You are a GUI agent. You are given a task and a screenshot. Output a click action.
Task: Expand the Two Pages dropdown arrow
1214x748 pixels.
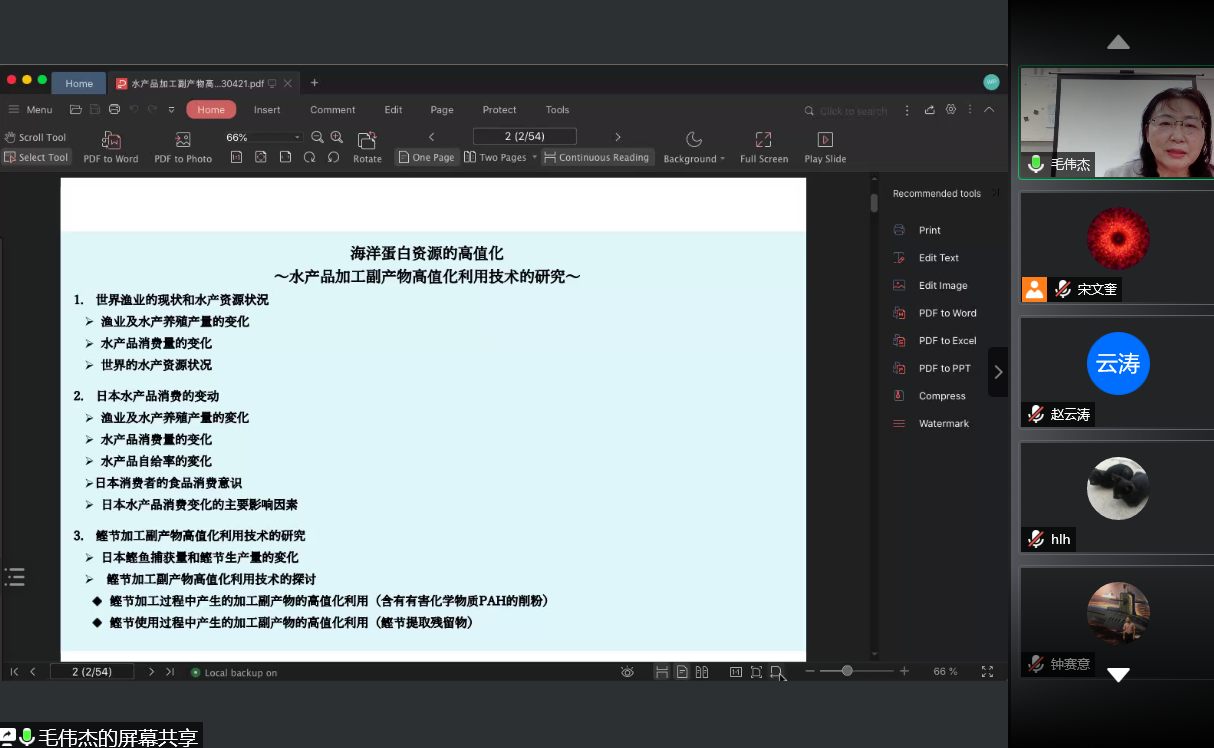point(534,158)
